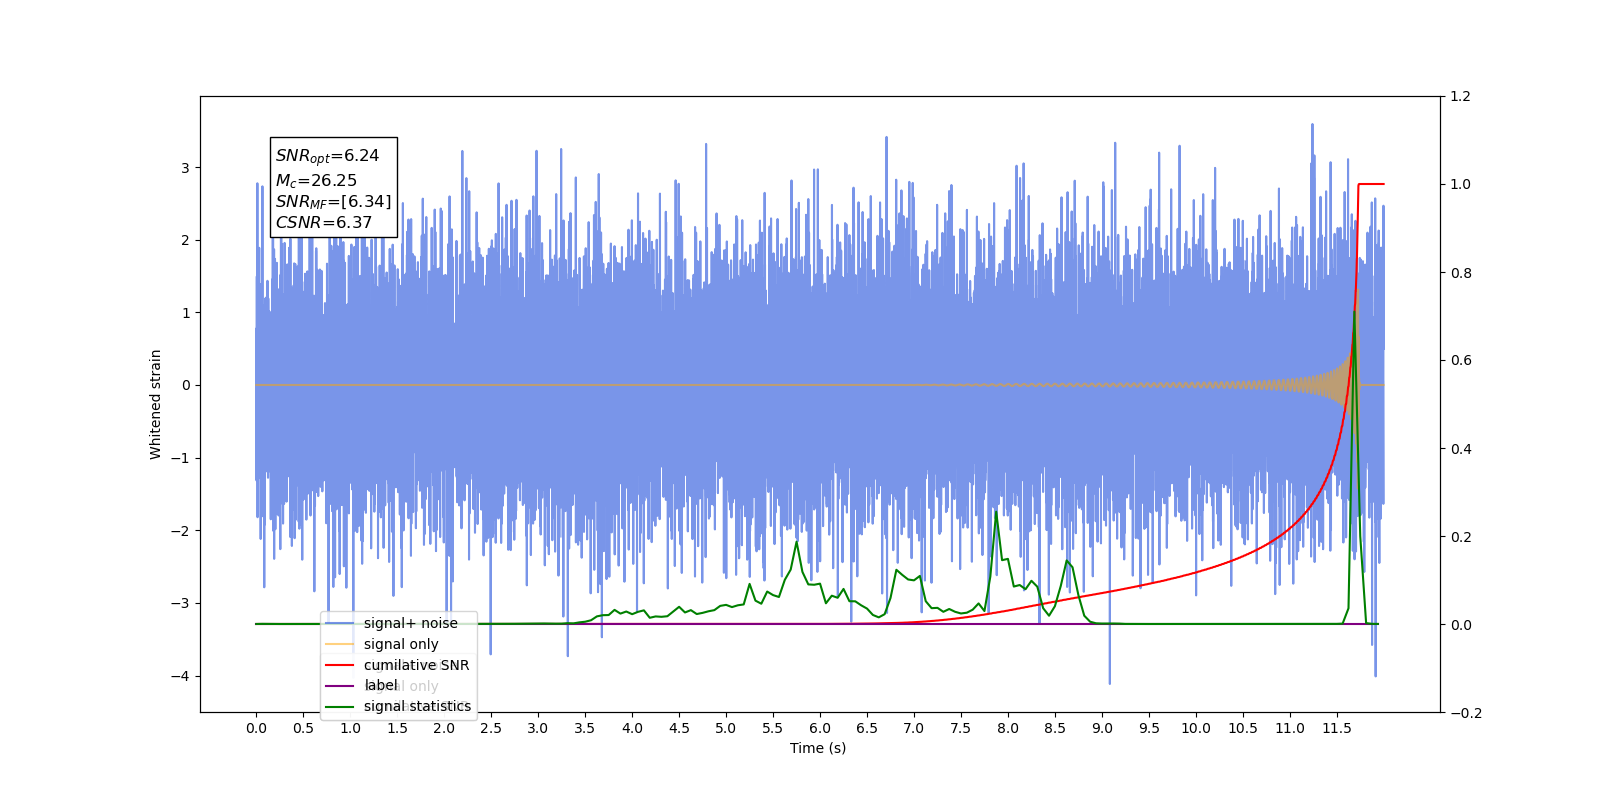Click x-axis tick label 10.0
The image size is (1600, 800).
[1196, 728]
